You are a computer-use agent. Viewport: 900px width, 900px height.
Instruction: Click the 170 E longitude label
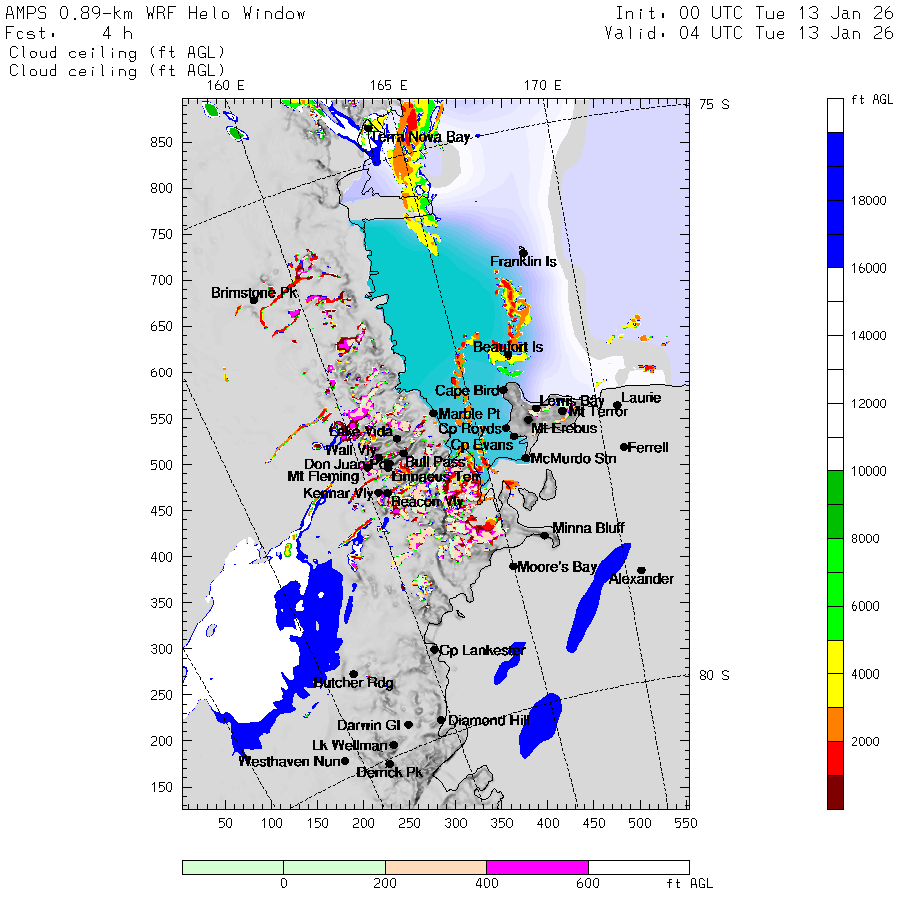pos(542,86)
